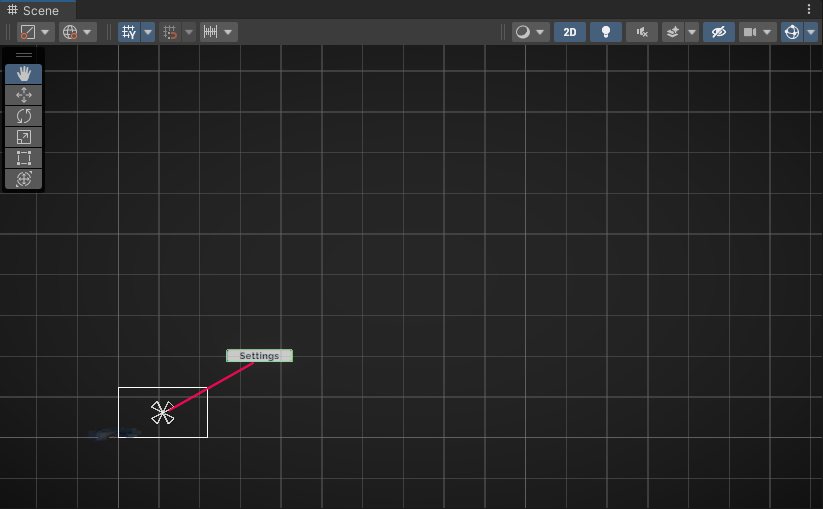Toggle gizmos visibility button
This screenshot has height=509, width=823.
[x=792, y=32]
